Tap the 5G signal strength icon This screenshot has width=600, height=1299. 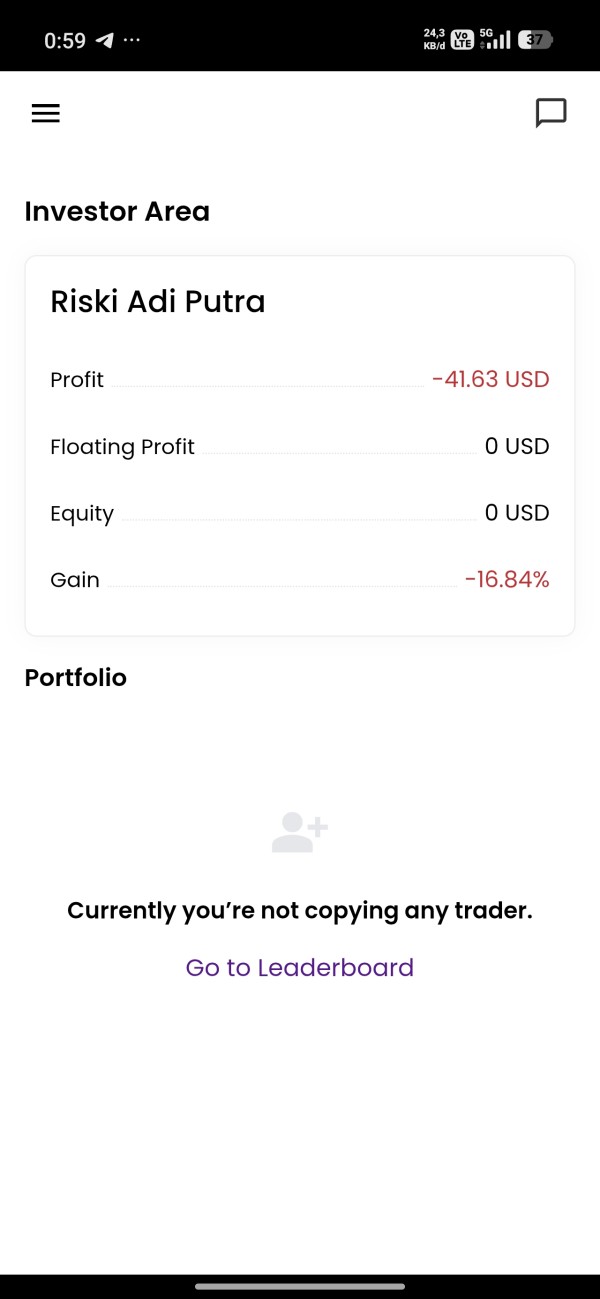click(x=495, y=40)
